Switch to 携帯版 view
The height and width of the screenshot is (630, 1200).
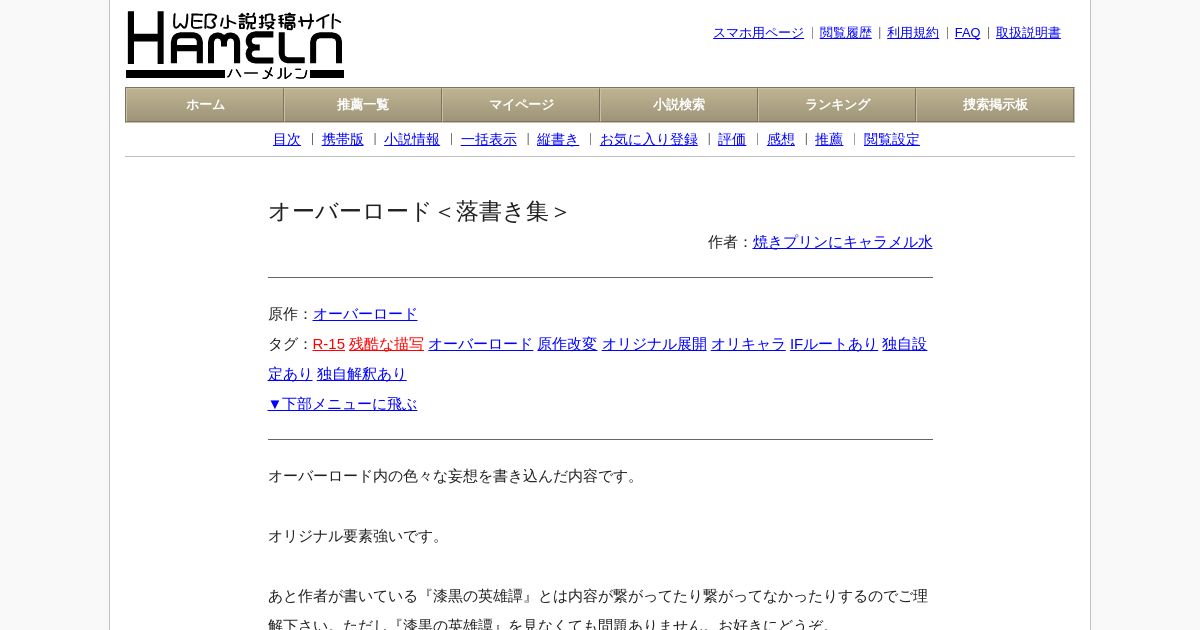point(343,140)
